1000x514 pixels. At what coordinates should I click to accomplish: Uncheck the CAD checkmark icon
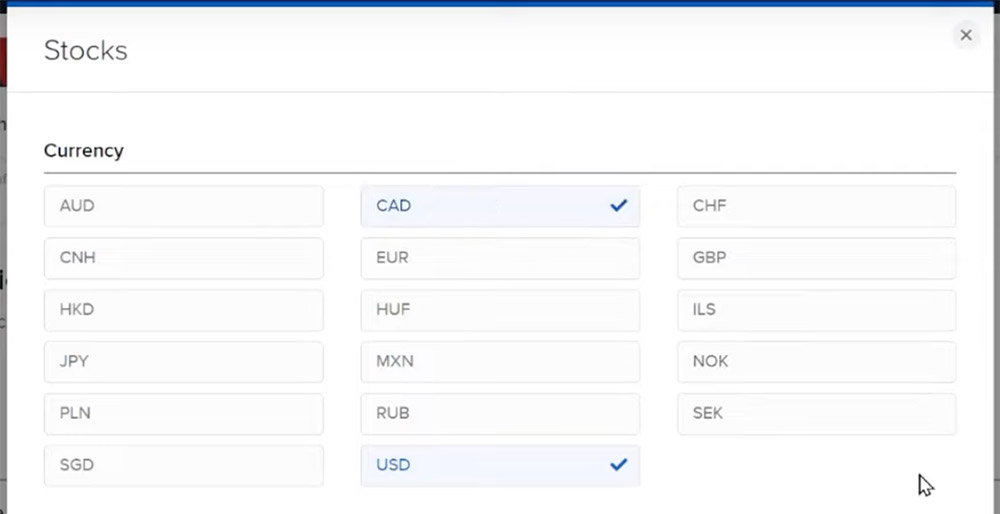click(x=618, y=205)
